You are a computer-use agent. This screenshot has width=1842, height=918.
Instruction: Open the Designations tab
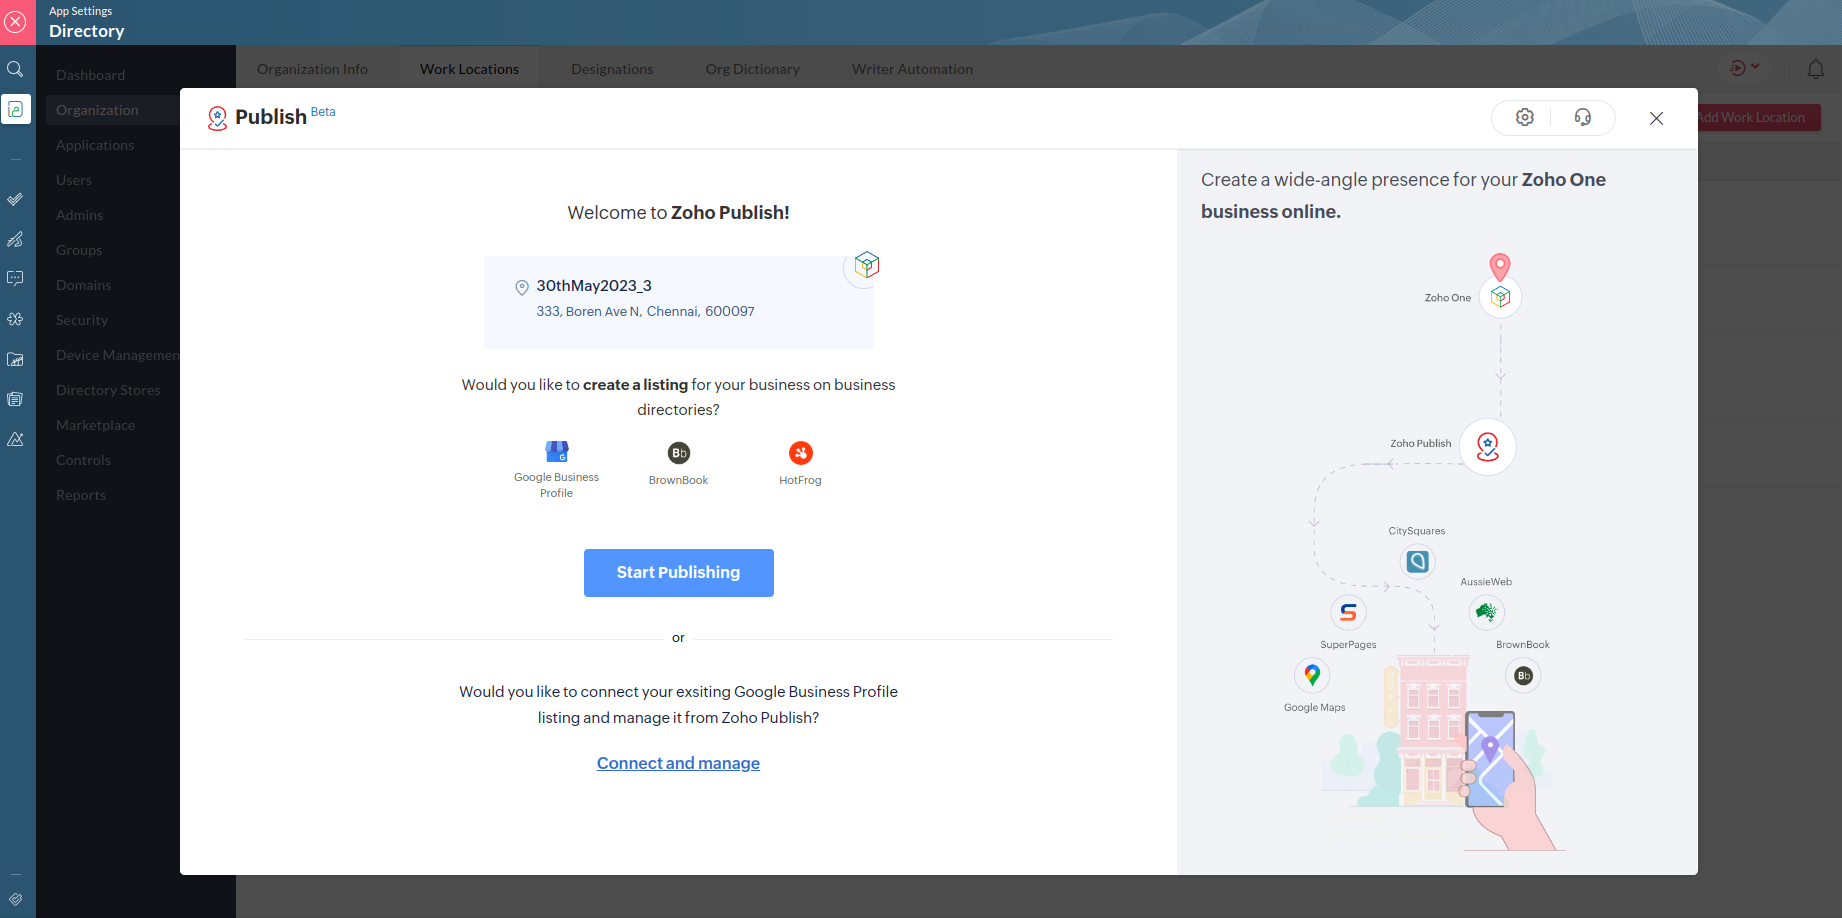tap(612, 69)
